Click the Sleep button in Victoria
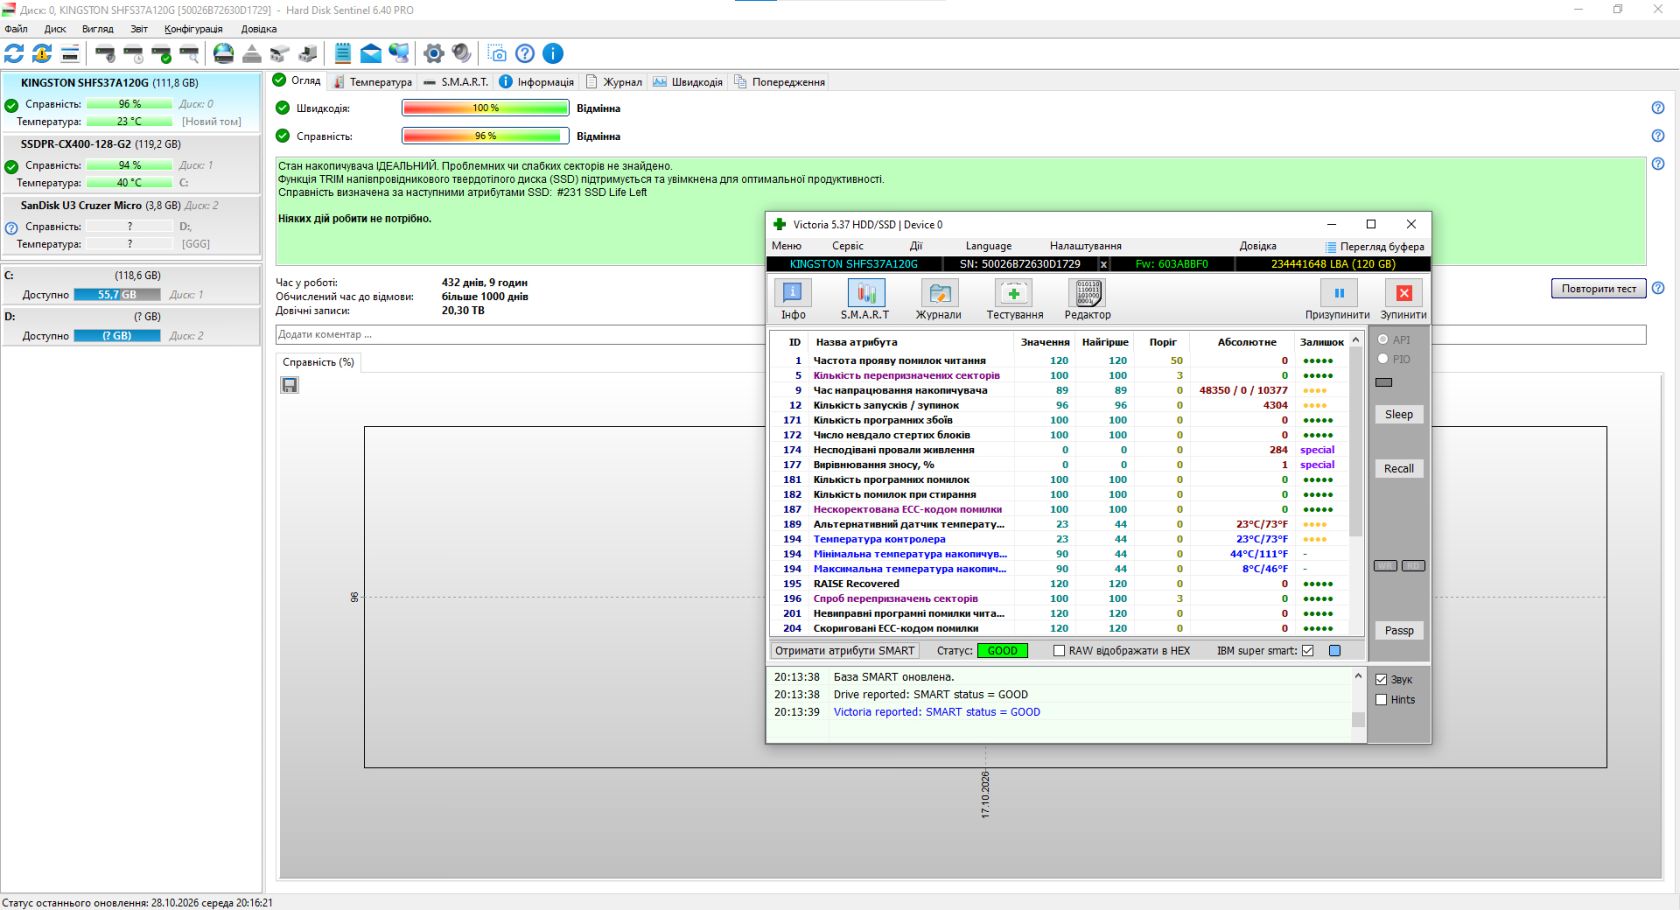Viewport: 1680px width, 910px height. pyautogui.click(x=1398, y=415)
